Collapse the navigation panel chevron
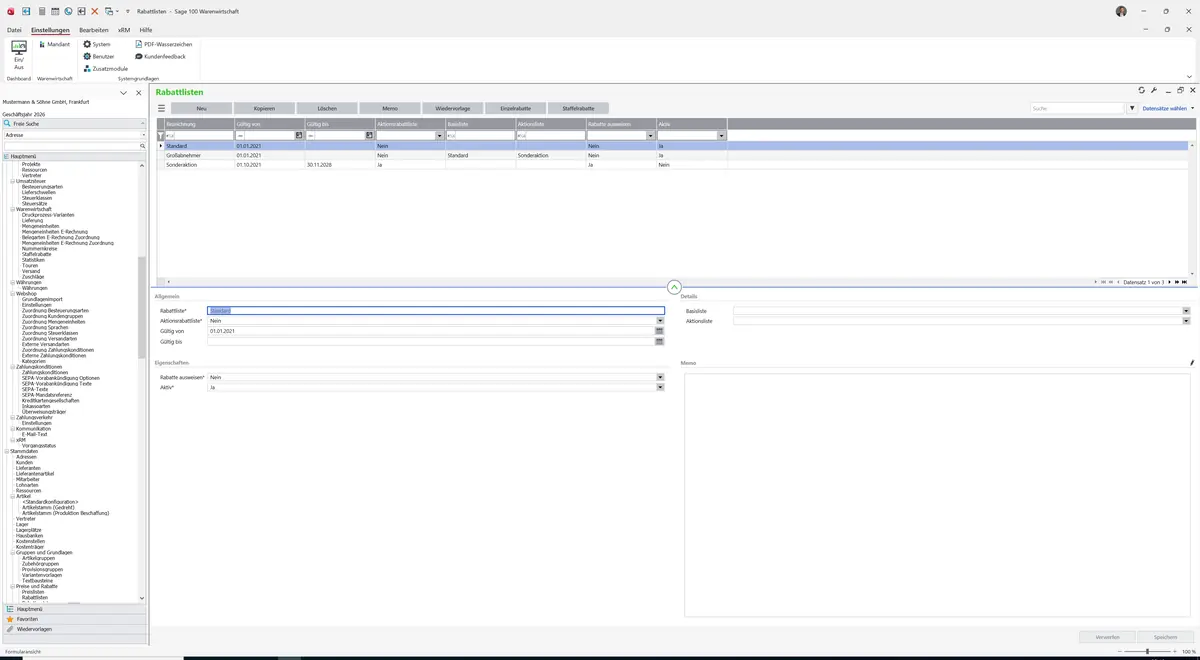The image size is (1200, 660). click(x=123, y=93)
